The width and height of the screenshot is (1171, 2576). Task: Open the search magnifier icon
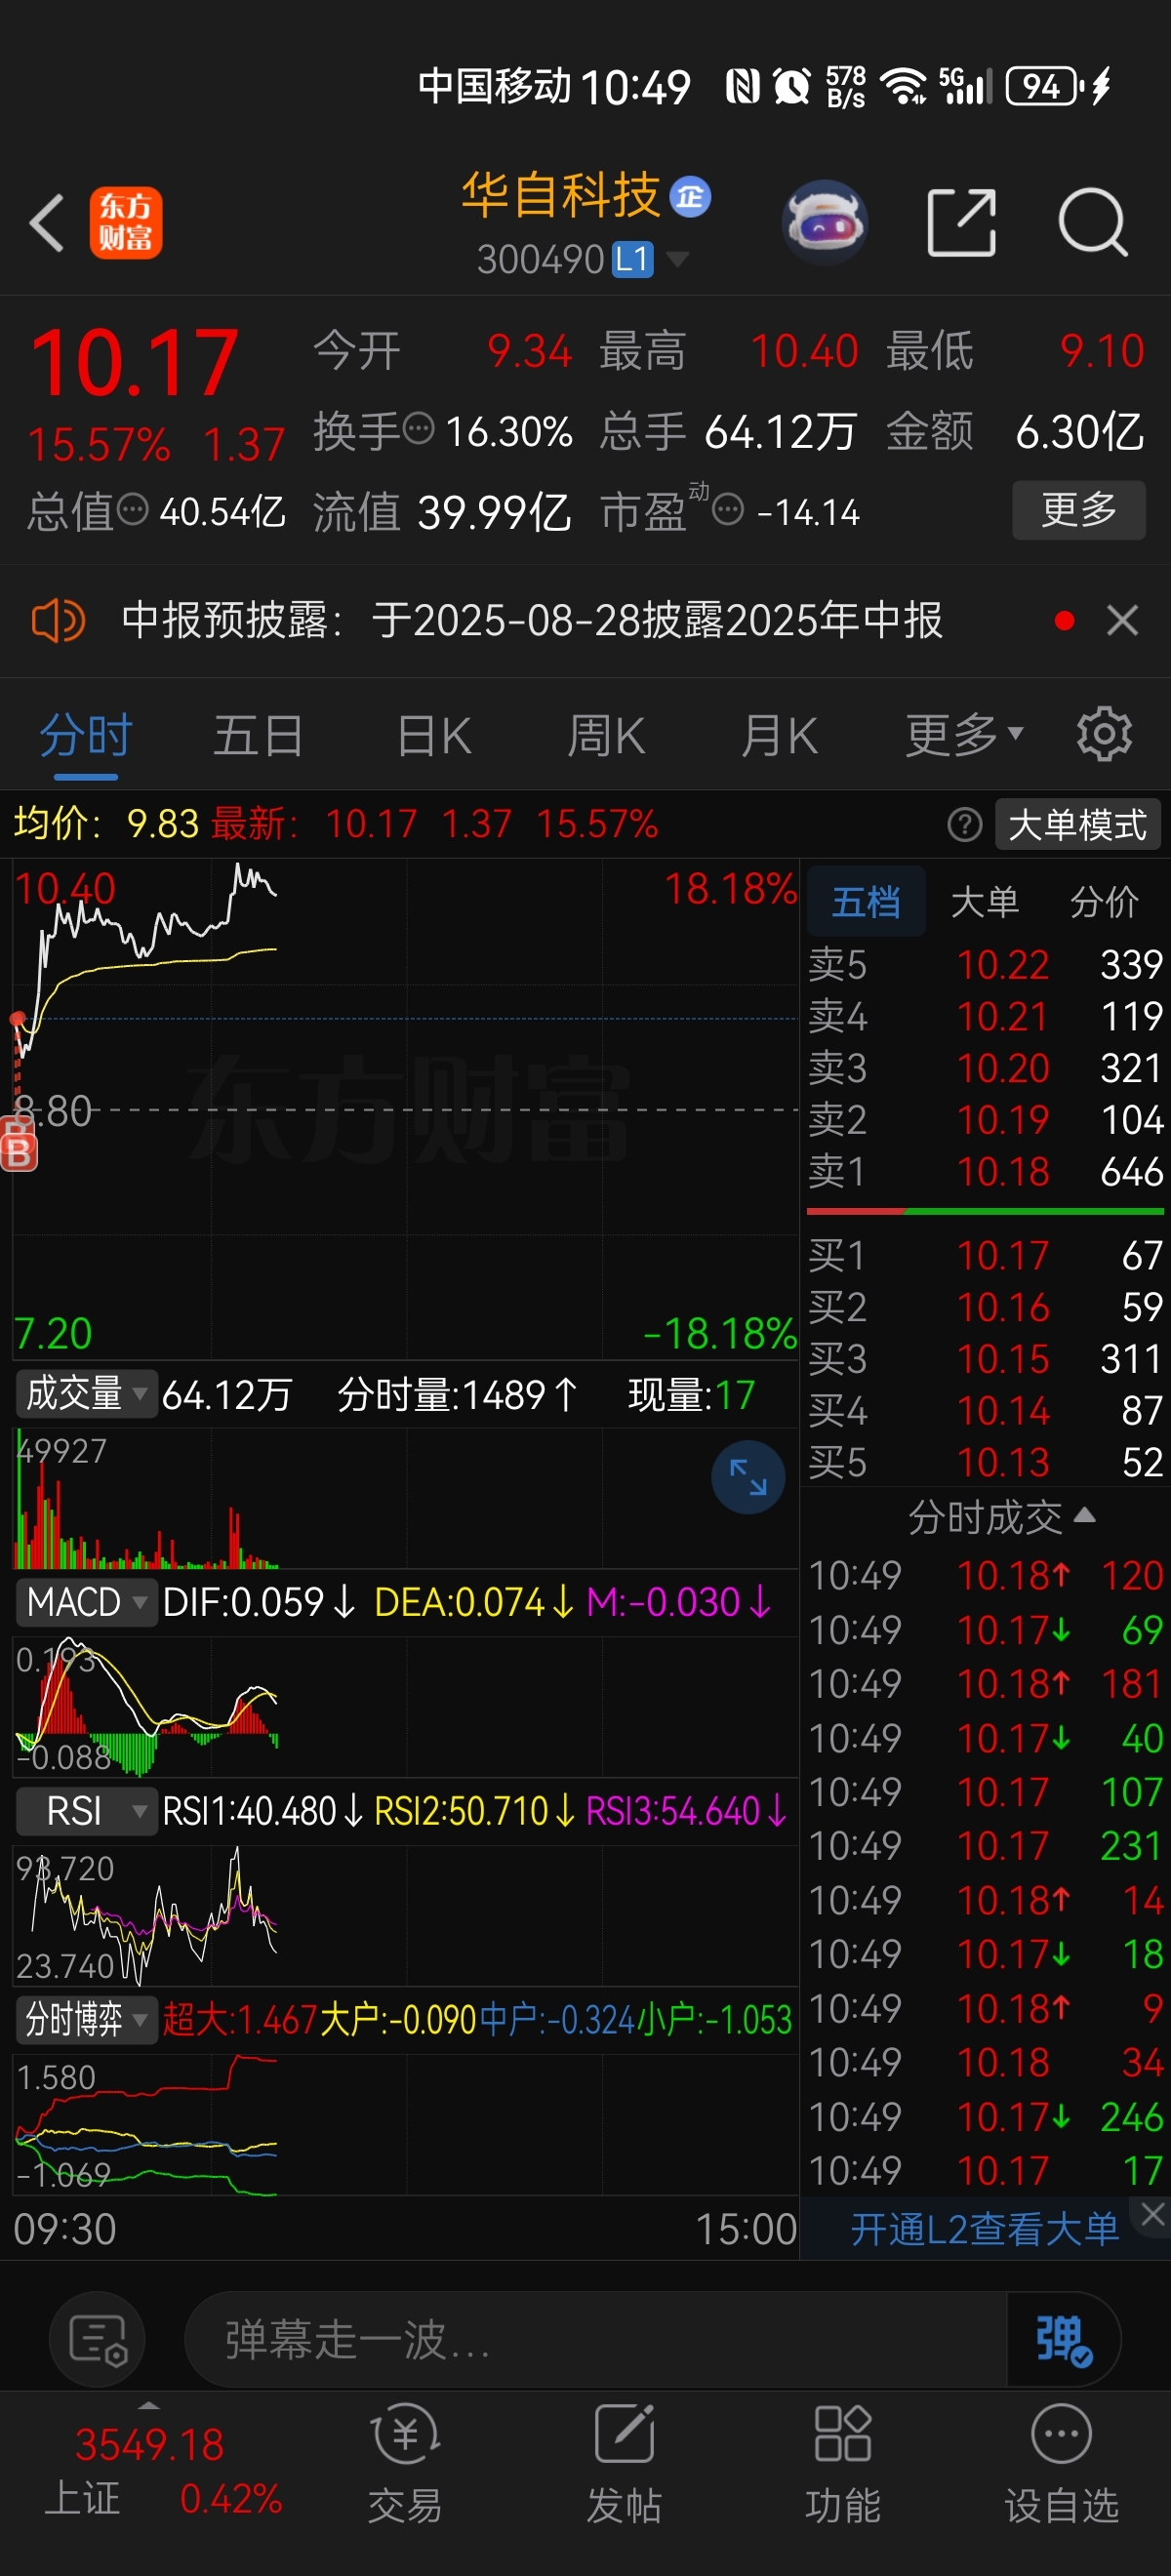pyautogui.click(x=1093, y=222)
